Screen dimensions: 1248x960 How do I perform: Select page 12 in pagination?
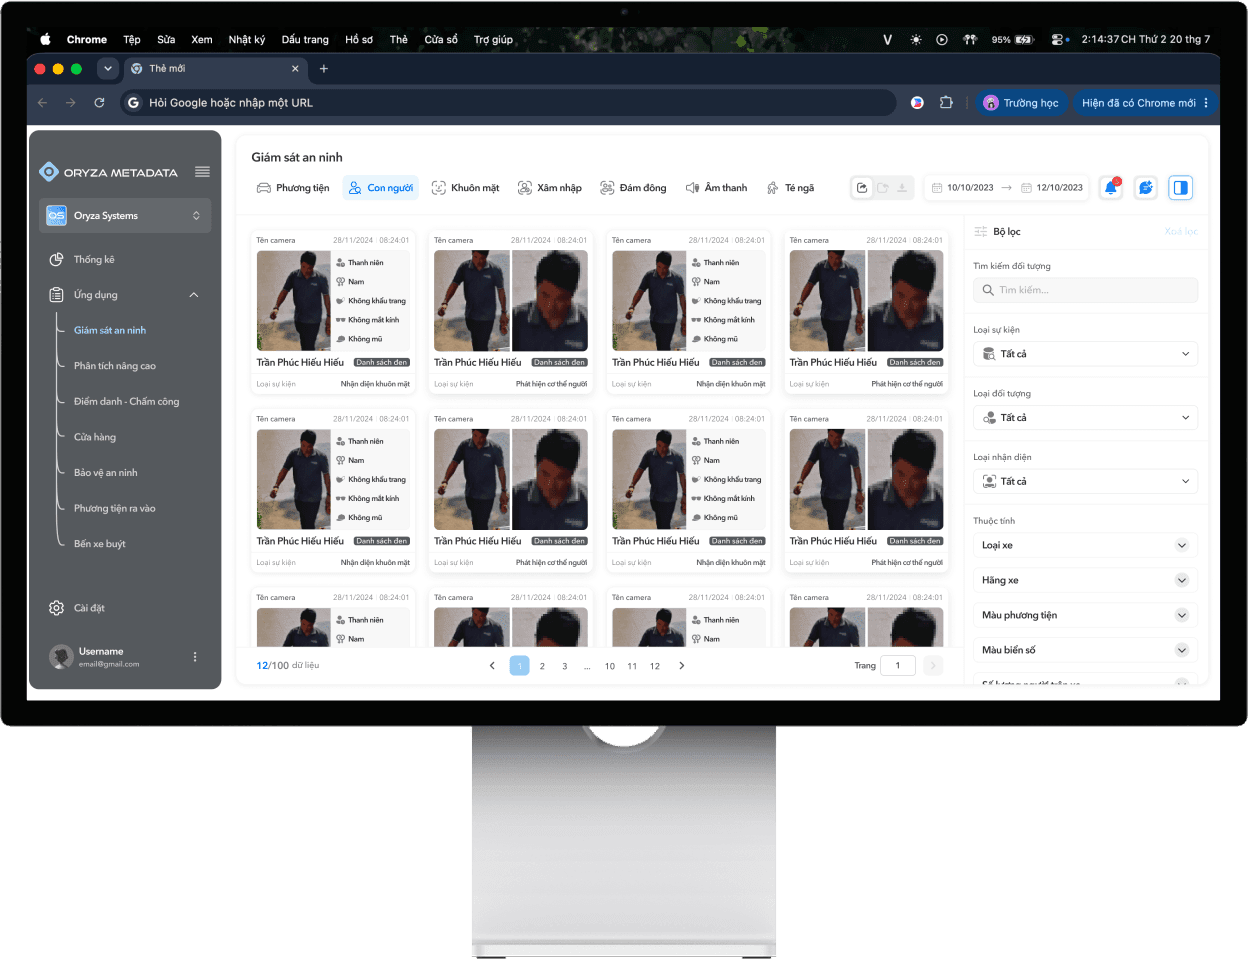[x=655, y=666]
